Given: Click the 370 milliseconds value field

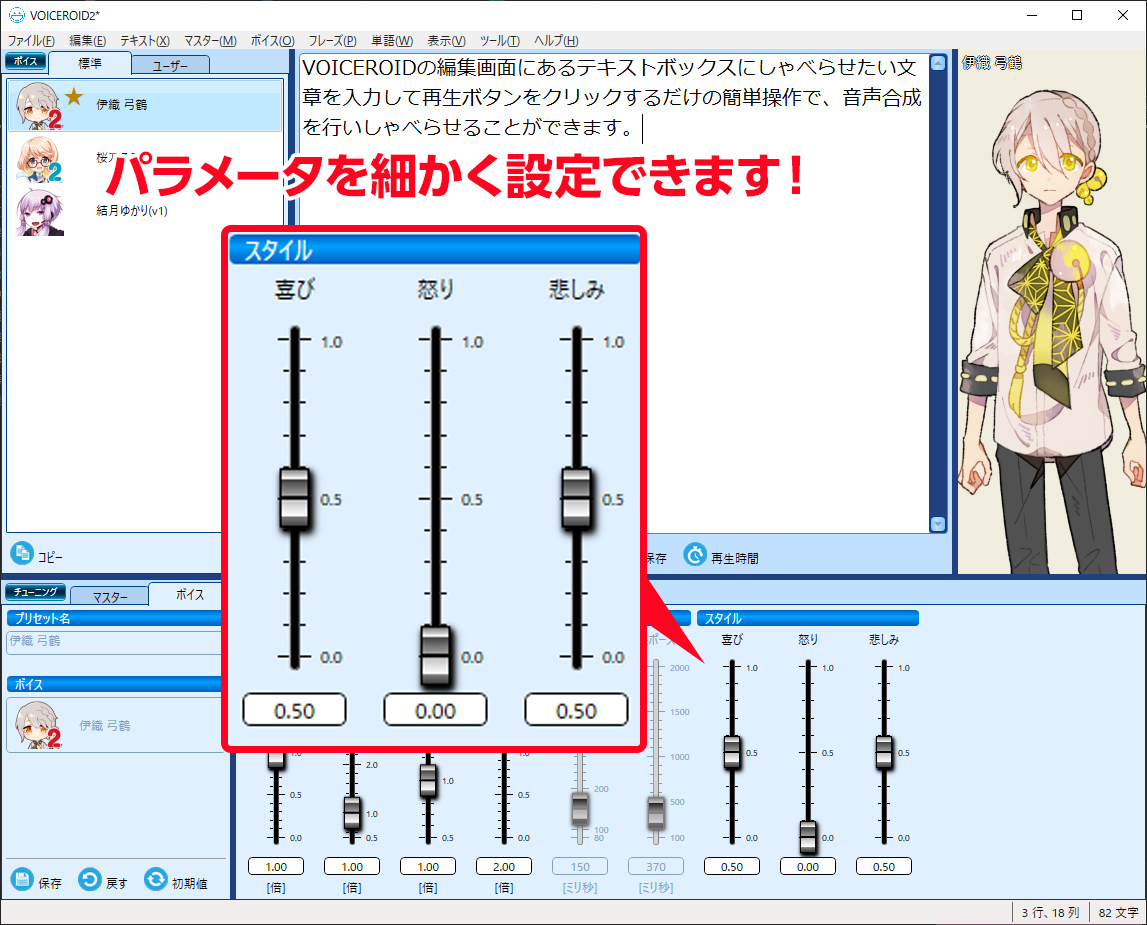Looking at the screenshot, I should (x=656, y=867).
